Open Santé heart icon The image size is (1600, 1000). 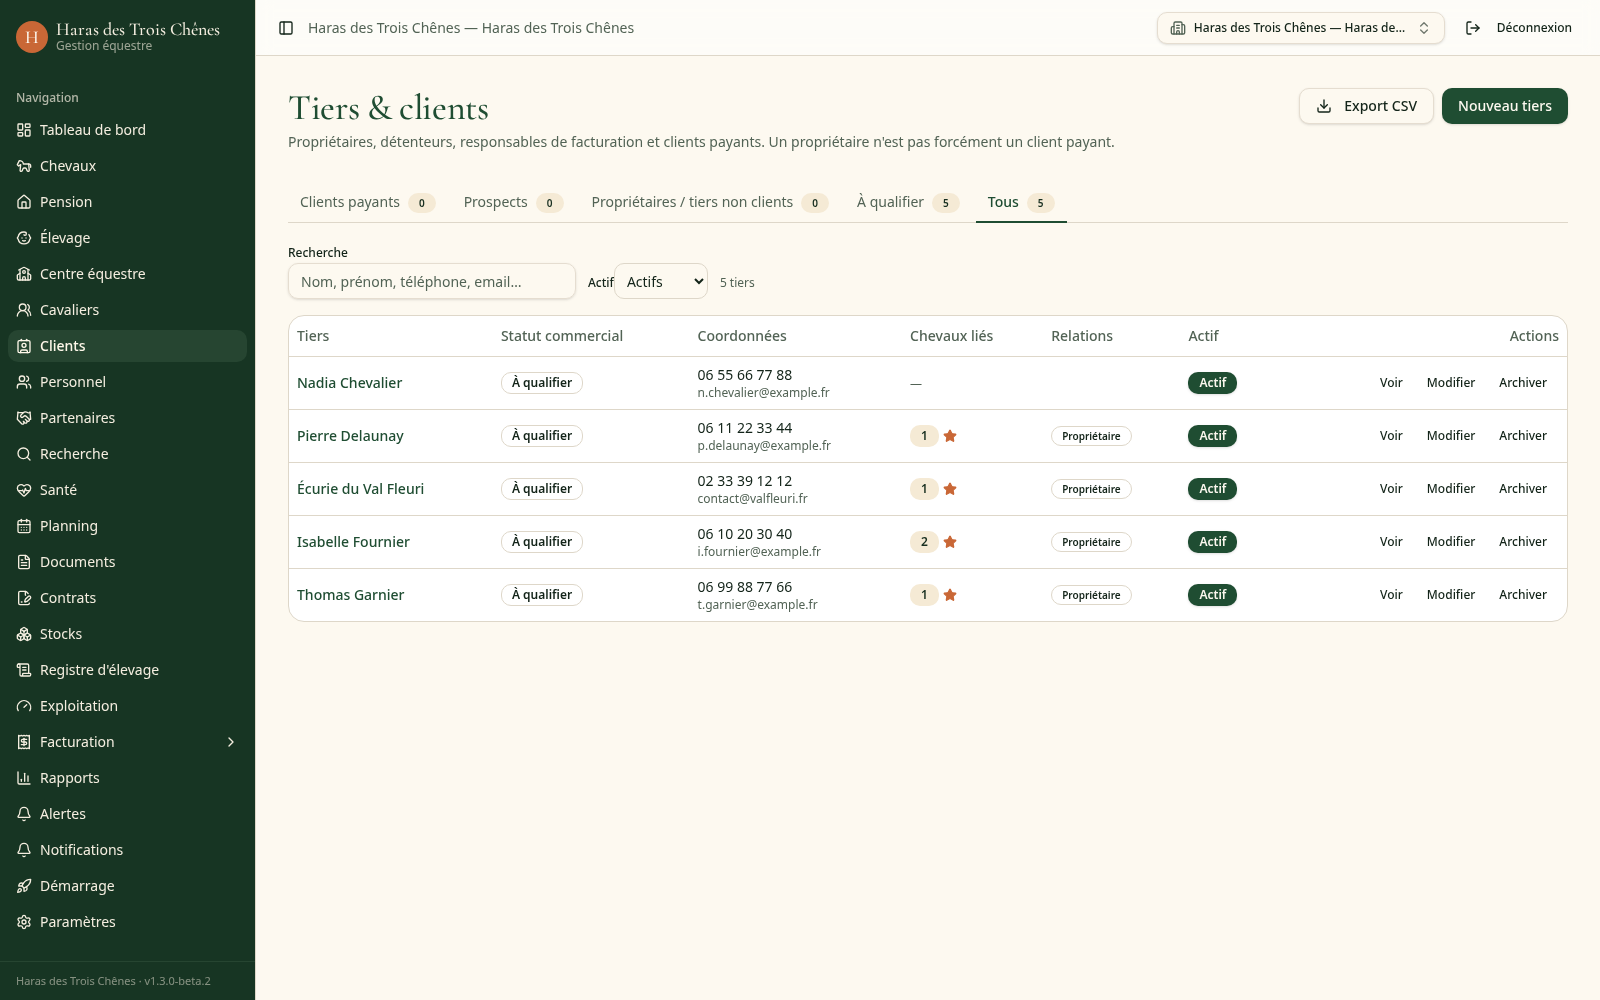point(24,490)
